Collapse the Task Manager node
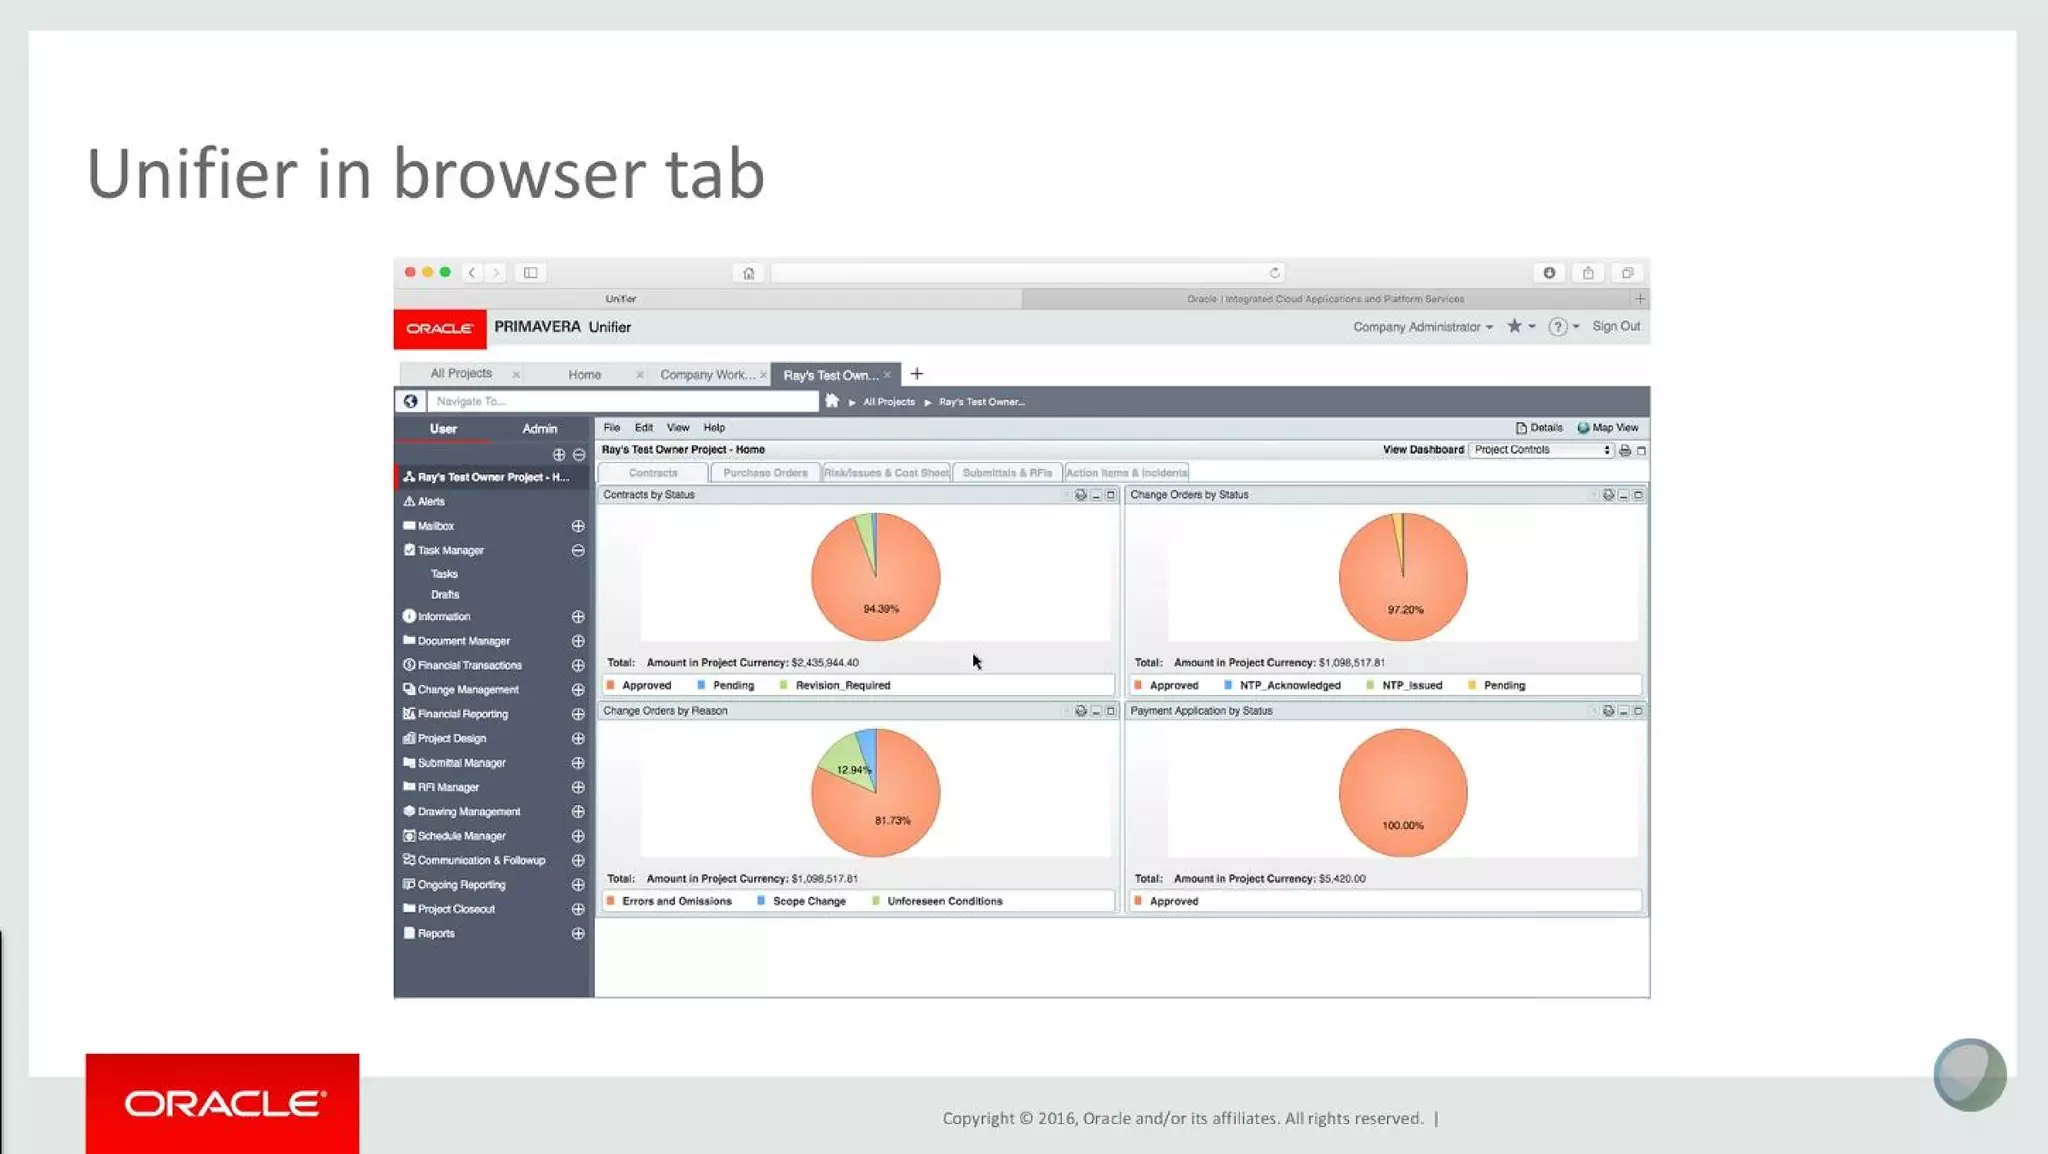 tap(578, 550)
